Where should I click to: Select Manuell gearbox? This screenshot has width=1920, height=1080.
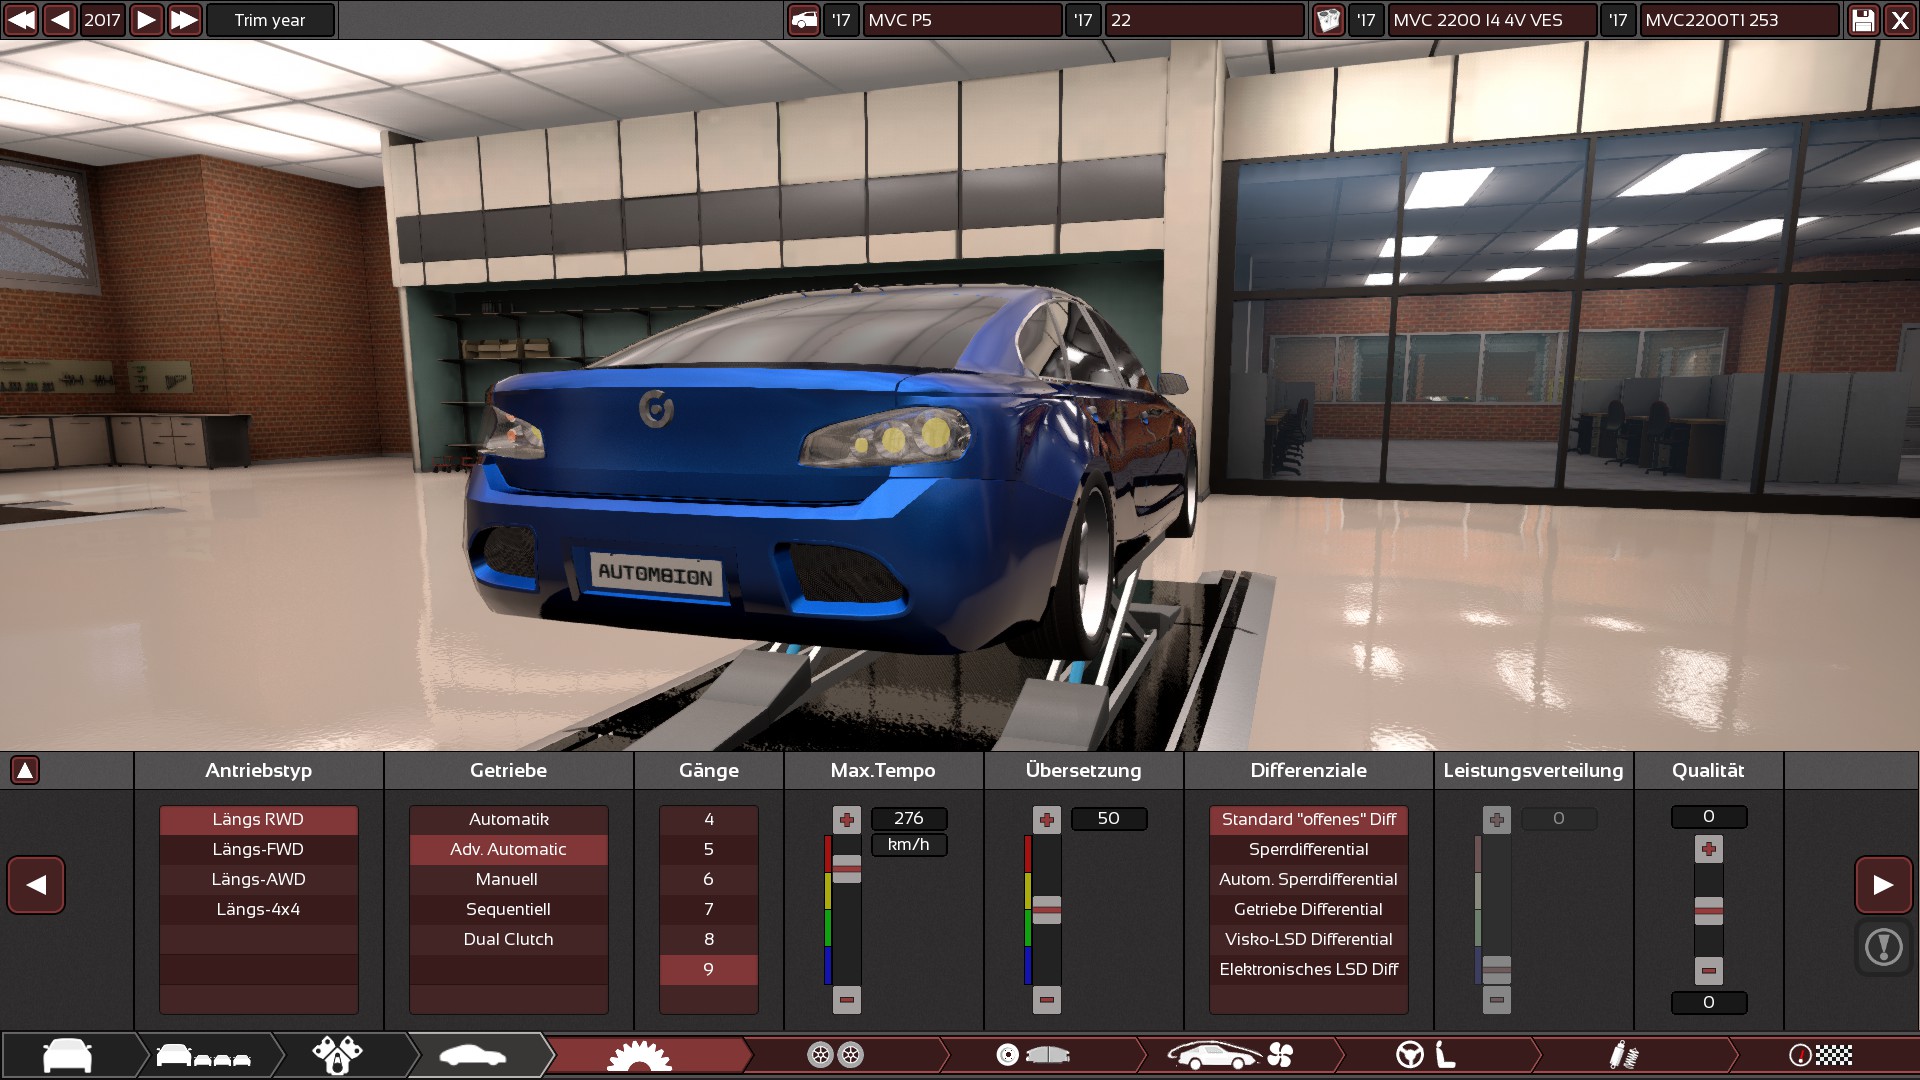pos(508,880)
